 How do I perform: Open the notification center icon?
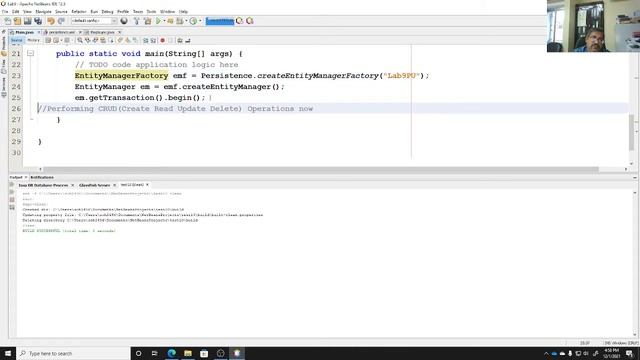(x=629, y=353)
